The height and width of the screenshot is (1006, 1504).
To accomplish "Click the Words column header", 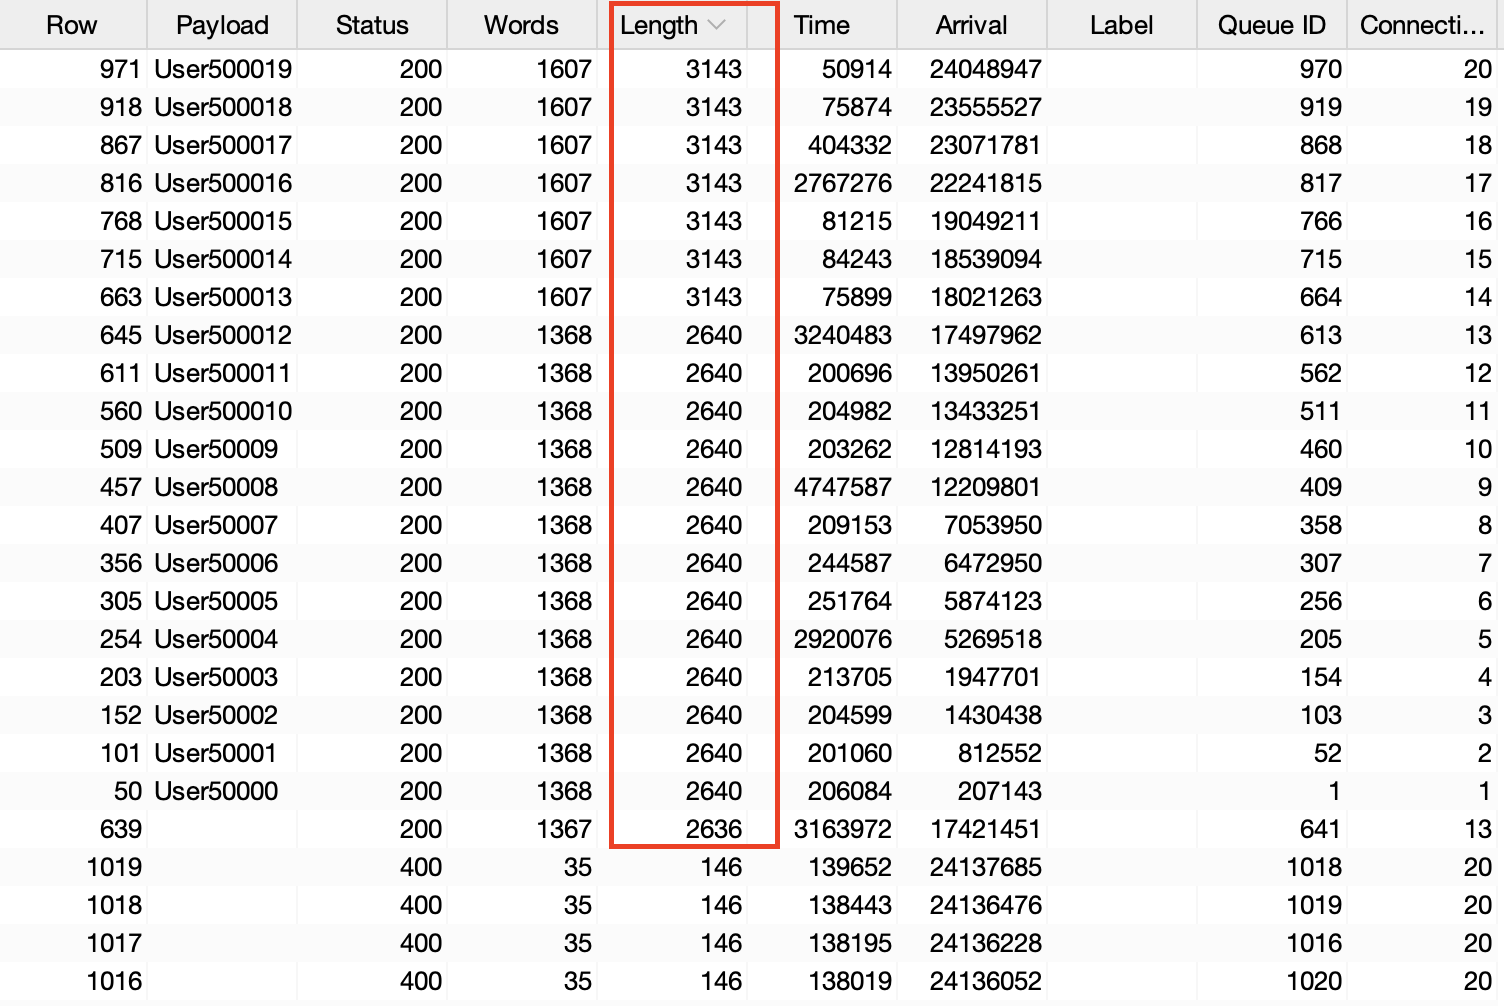I will coord(521,25).
